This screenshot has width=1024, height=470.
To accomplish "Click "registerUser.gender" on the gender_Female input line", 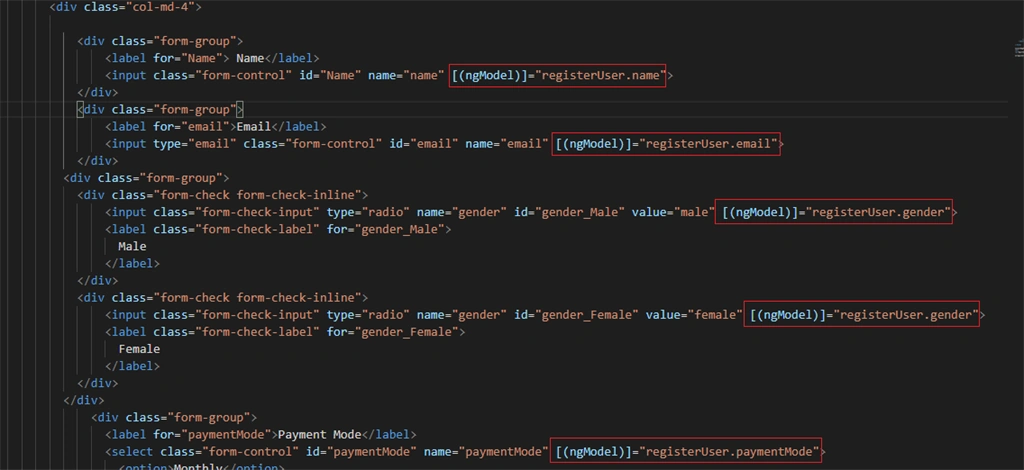I will tap(906, 315).
